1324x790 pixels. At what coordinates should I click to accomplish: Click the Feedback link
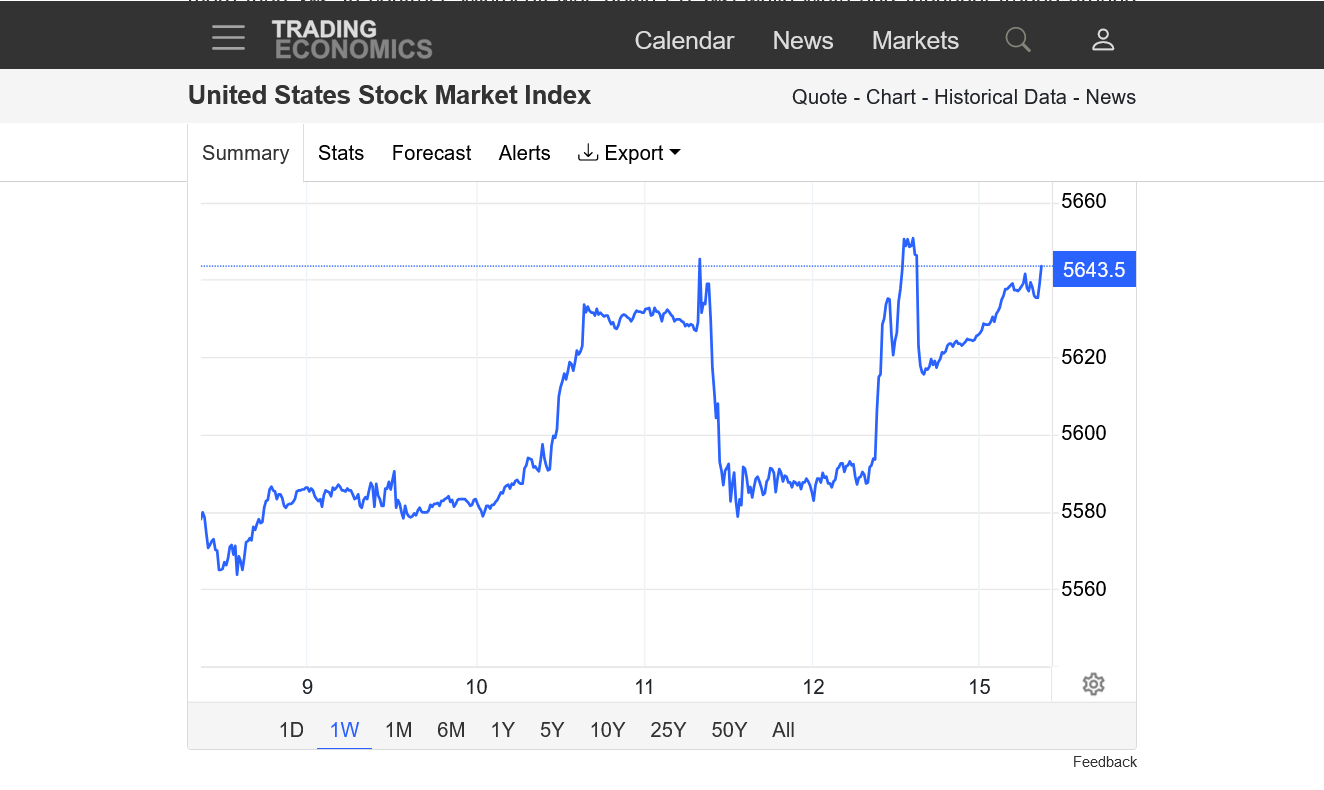tap(1105, 762)
